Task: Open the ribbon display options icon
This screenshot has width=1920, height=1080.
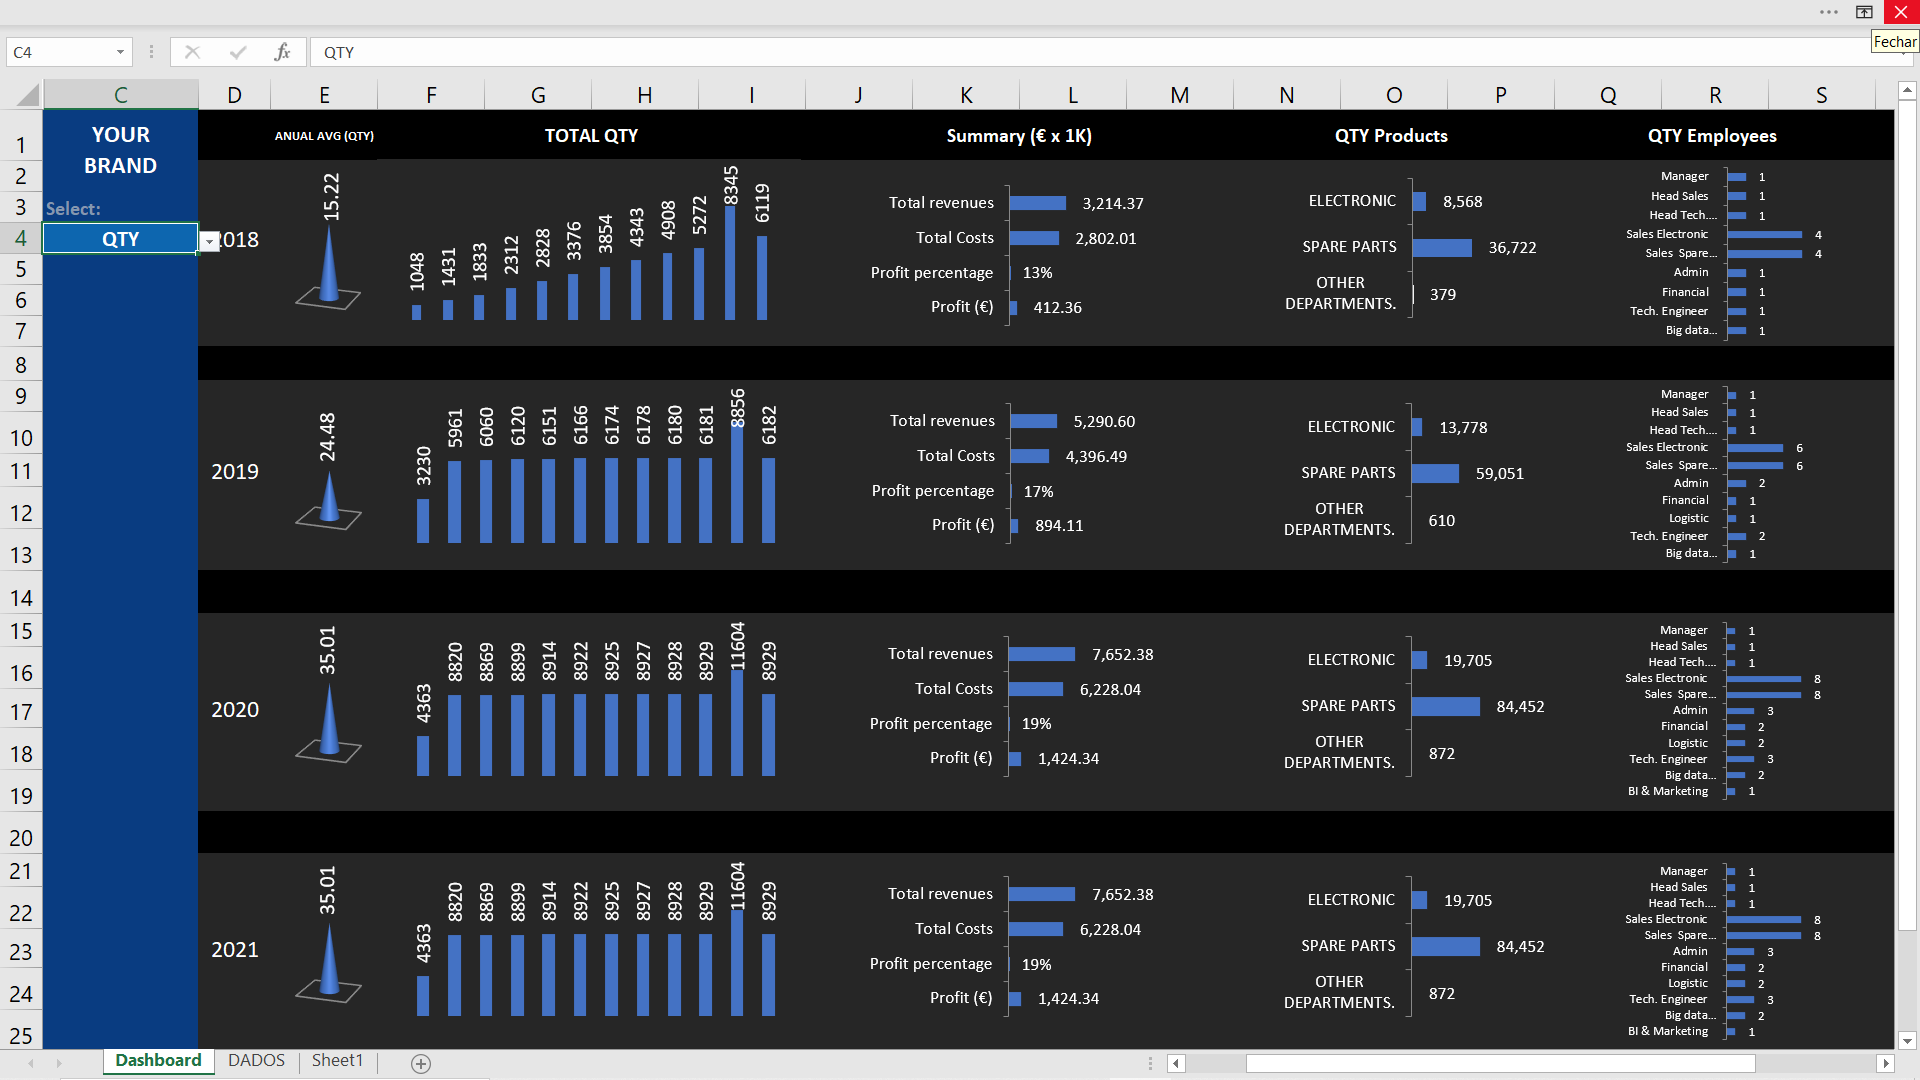Action: 1864,12
